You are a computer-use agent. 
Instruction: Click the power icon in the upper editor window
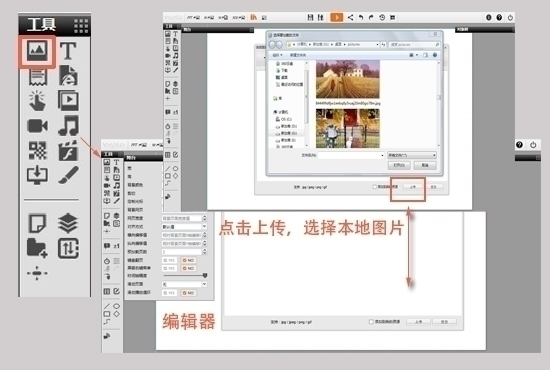coord(510,17)
